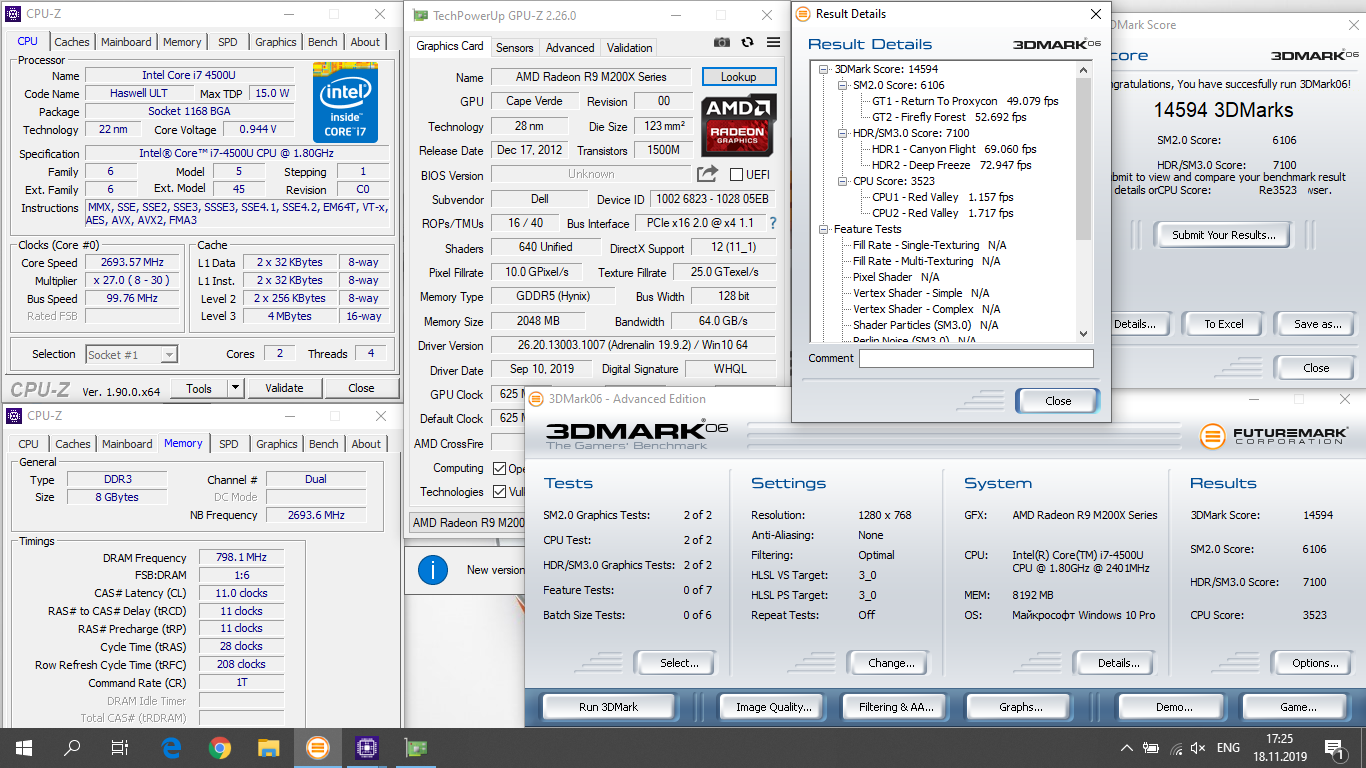This screenshot has width=1366, height=768.
Task: Open the GPU-Z hamburger menu
Action: pyautogui.click(x=773, y=42)
